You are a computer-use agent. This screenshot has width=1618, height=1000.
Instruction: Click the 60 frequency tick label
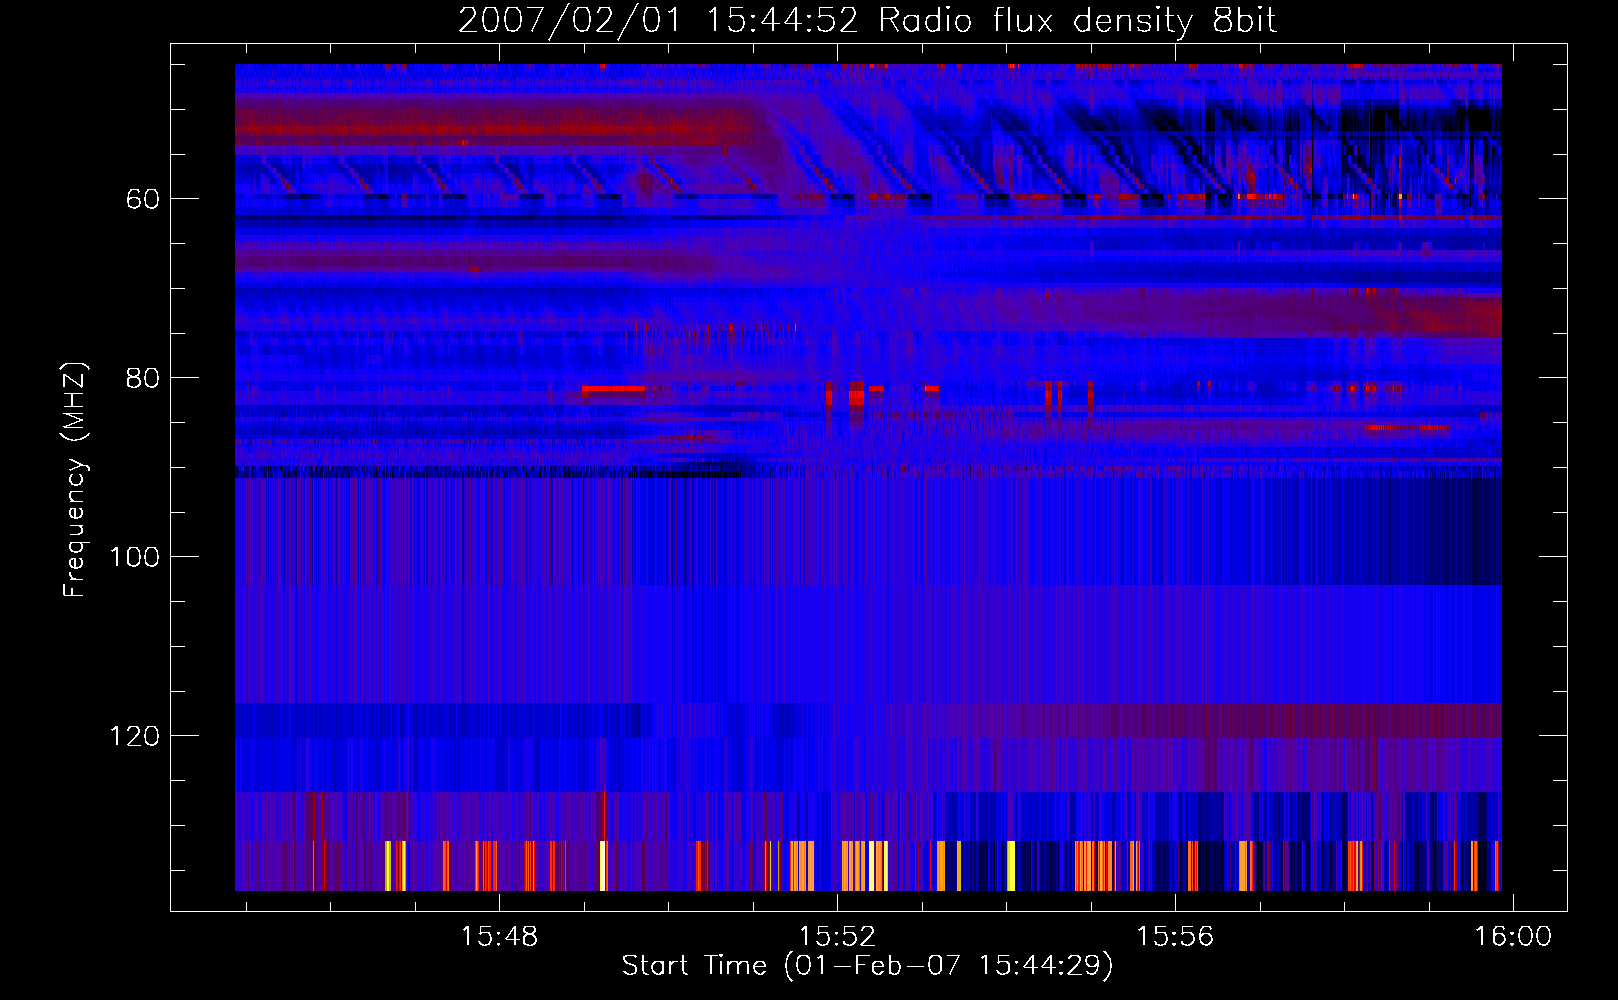coord(143,199)
